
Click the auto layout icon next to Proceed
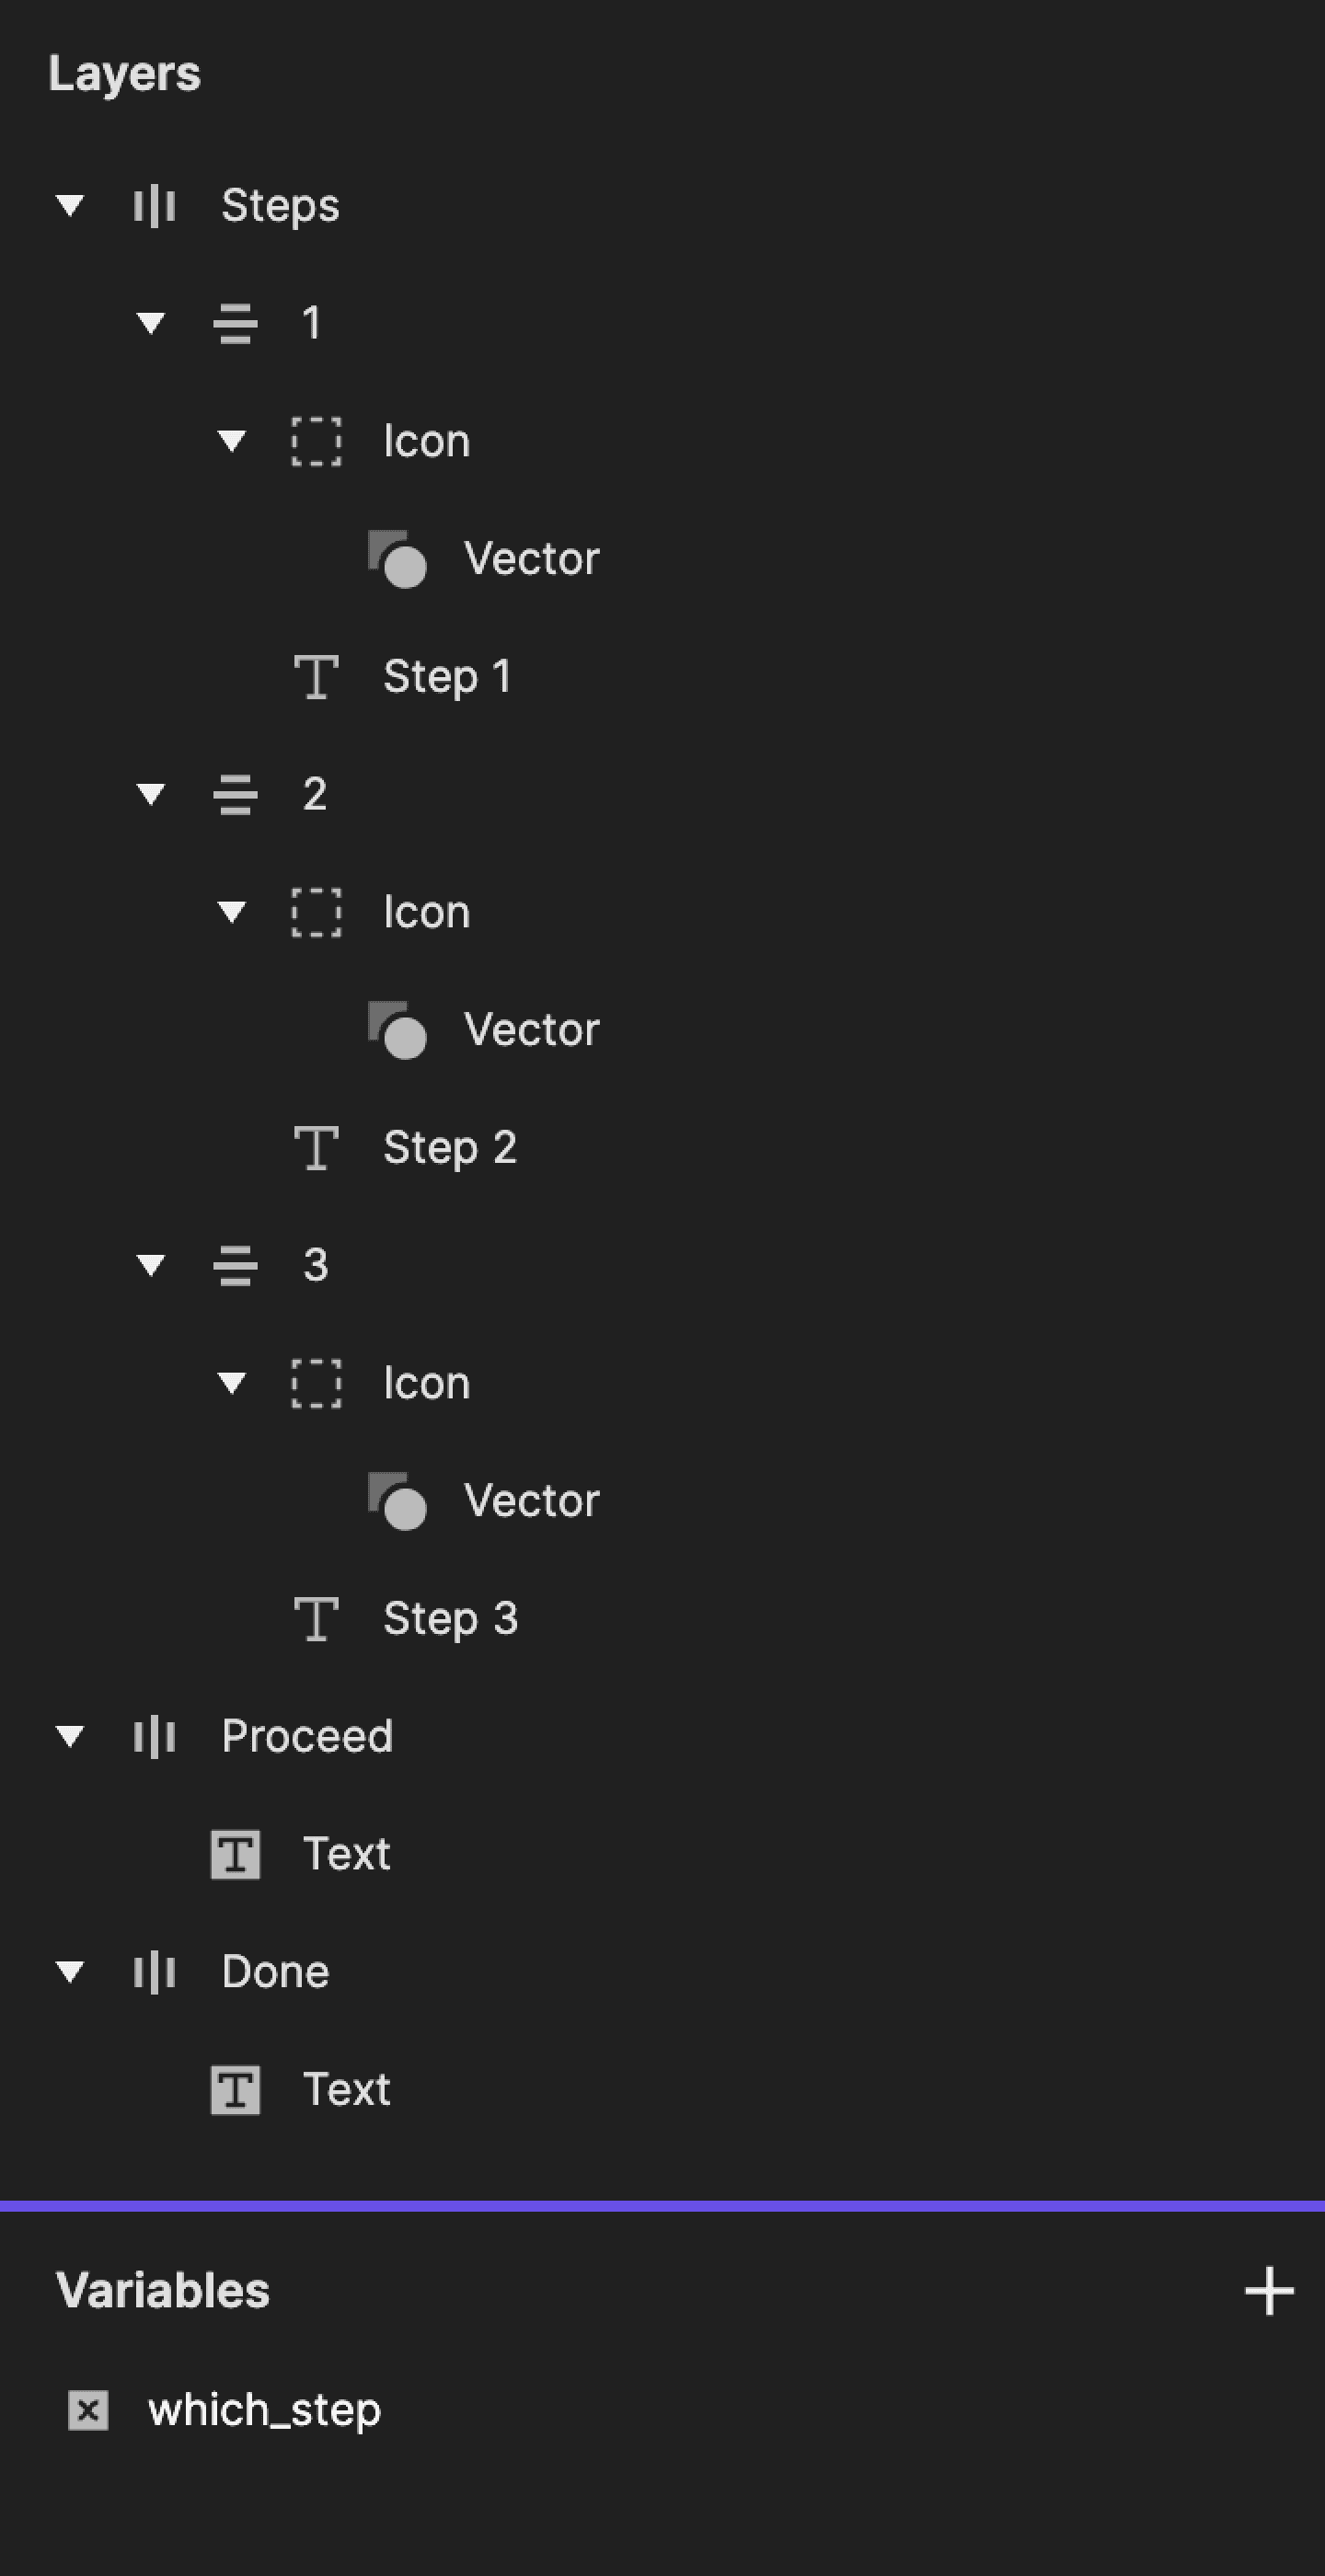(153, 1735)
